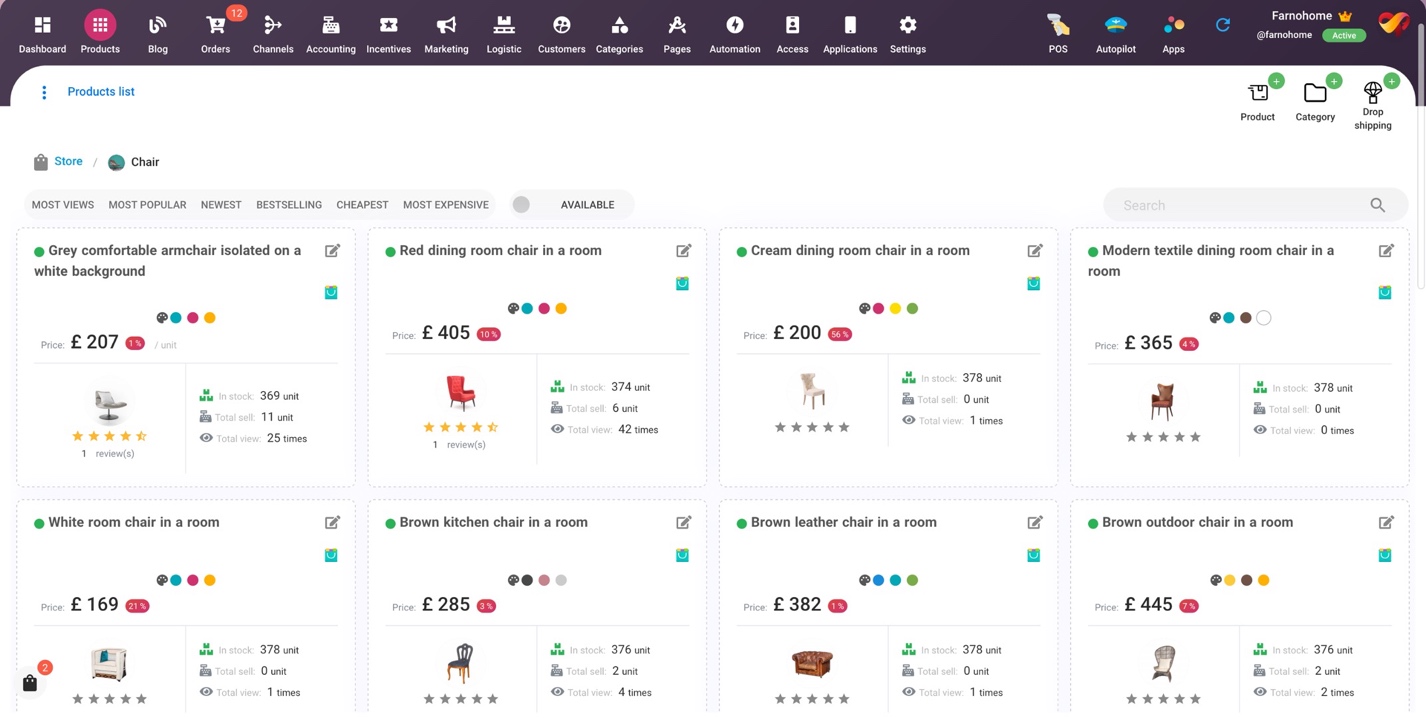
Task: Open Orders with the 12 badge
Action: coord(215,33)
